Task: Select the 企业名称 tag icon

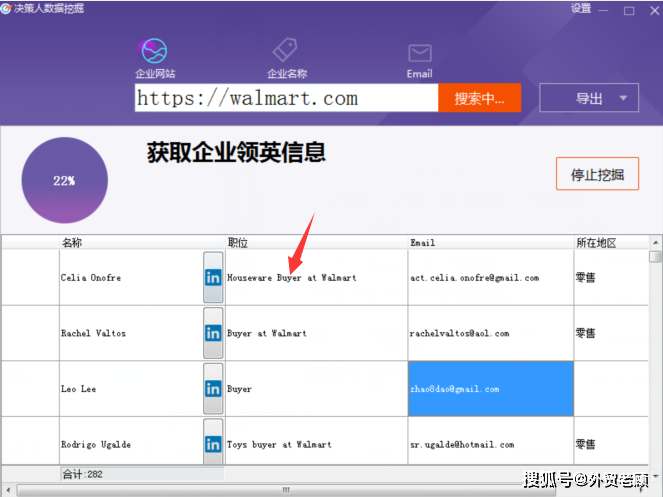Action: pyautogui.click(x=285, y=50)
